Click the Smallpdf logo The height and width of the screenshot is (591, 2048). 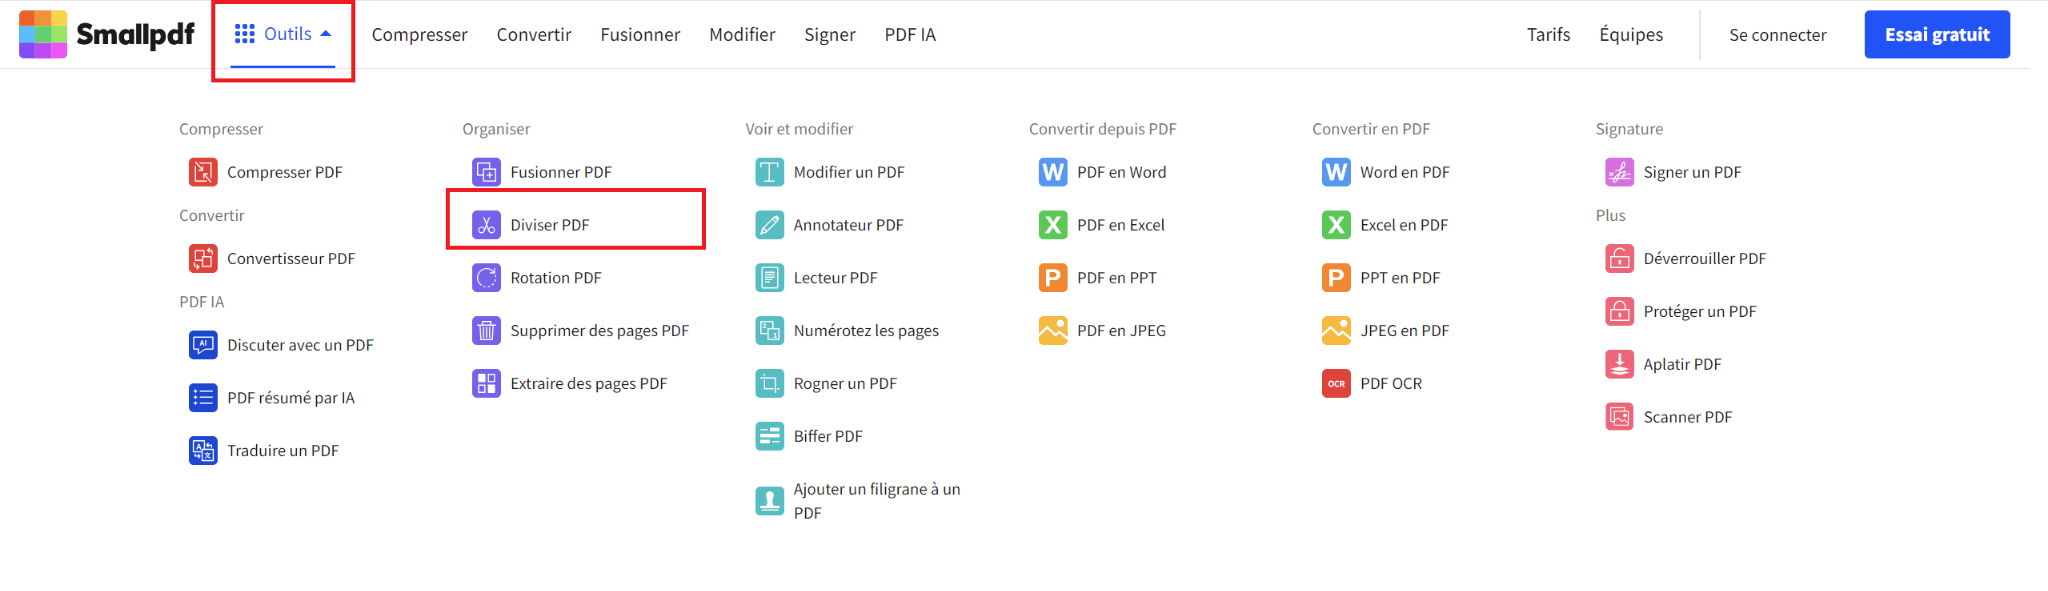point(107,35)
